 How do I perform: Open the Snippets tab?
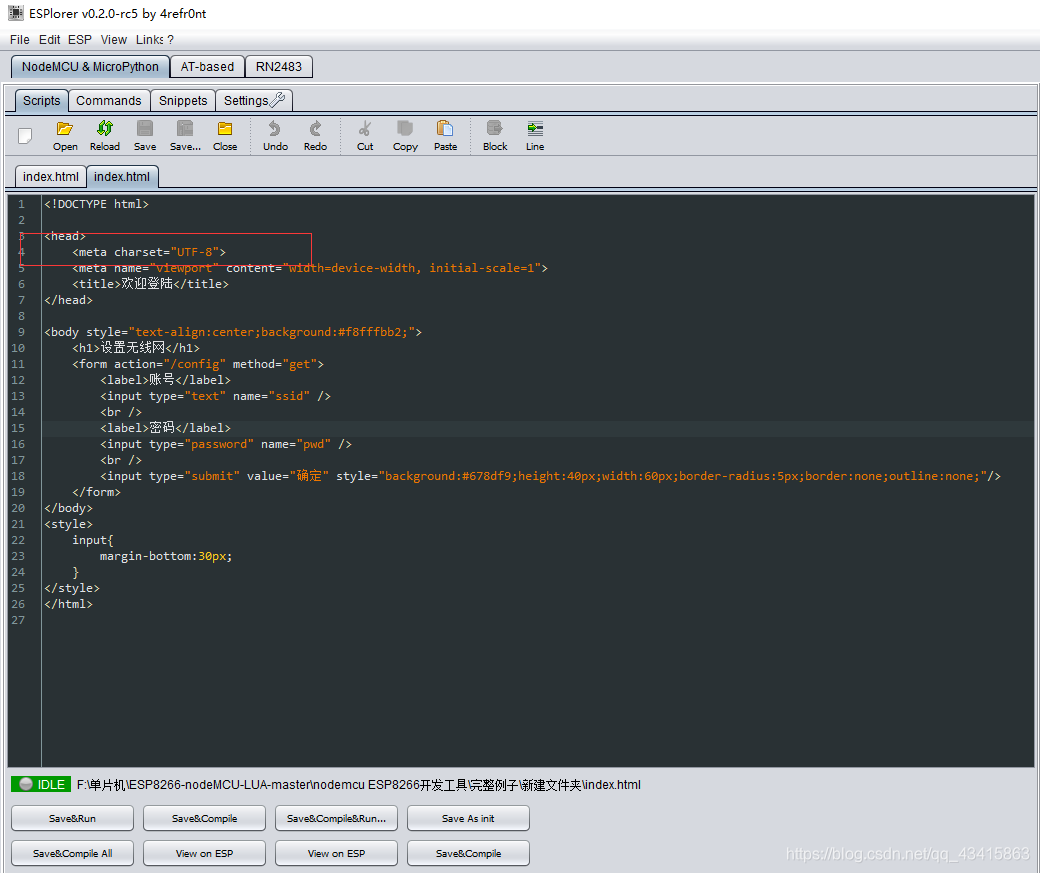183,100
